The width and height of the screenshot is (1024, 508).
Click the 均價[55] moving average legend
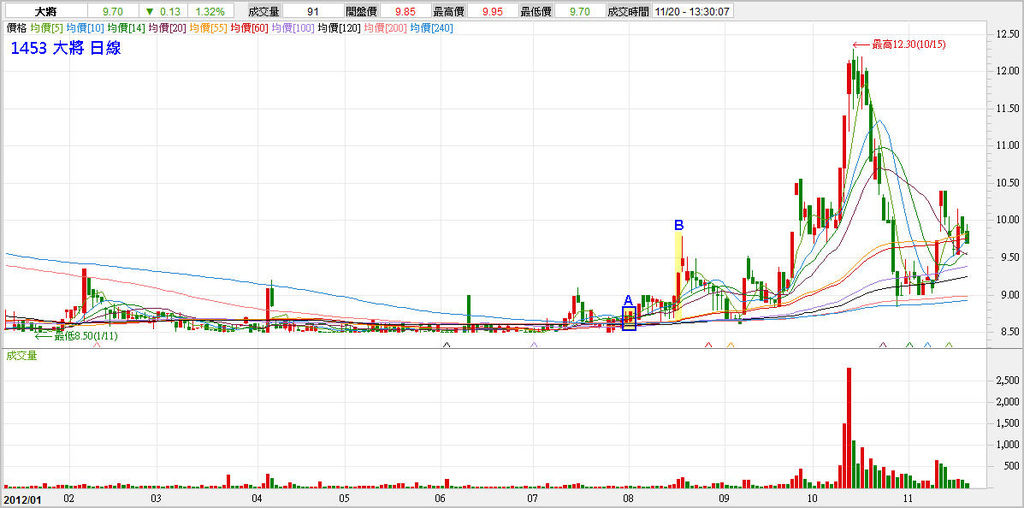(x=209, y=28)
